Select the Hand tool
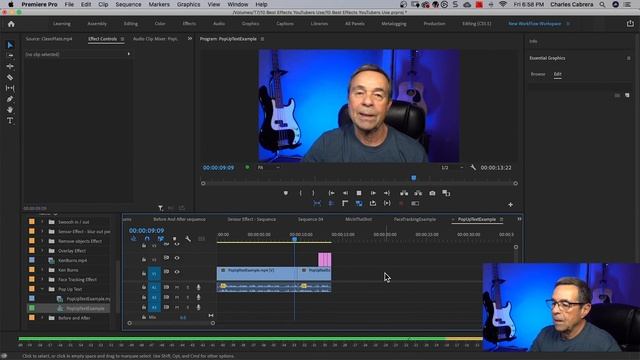 click(10, 110)
